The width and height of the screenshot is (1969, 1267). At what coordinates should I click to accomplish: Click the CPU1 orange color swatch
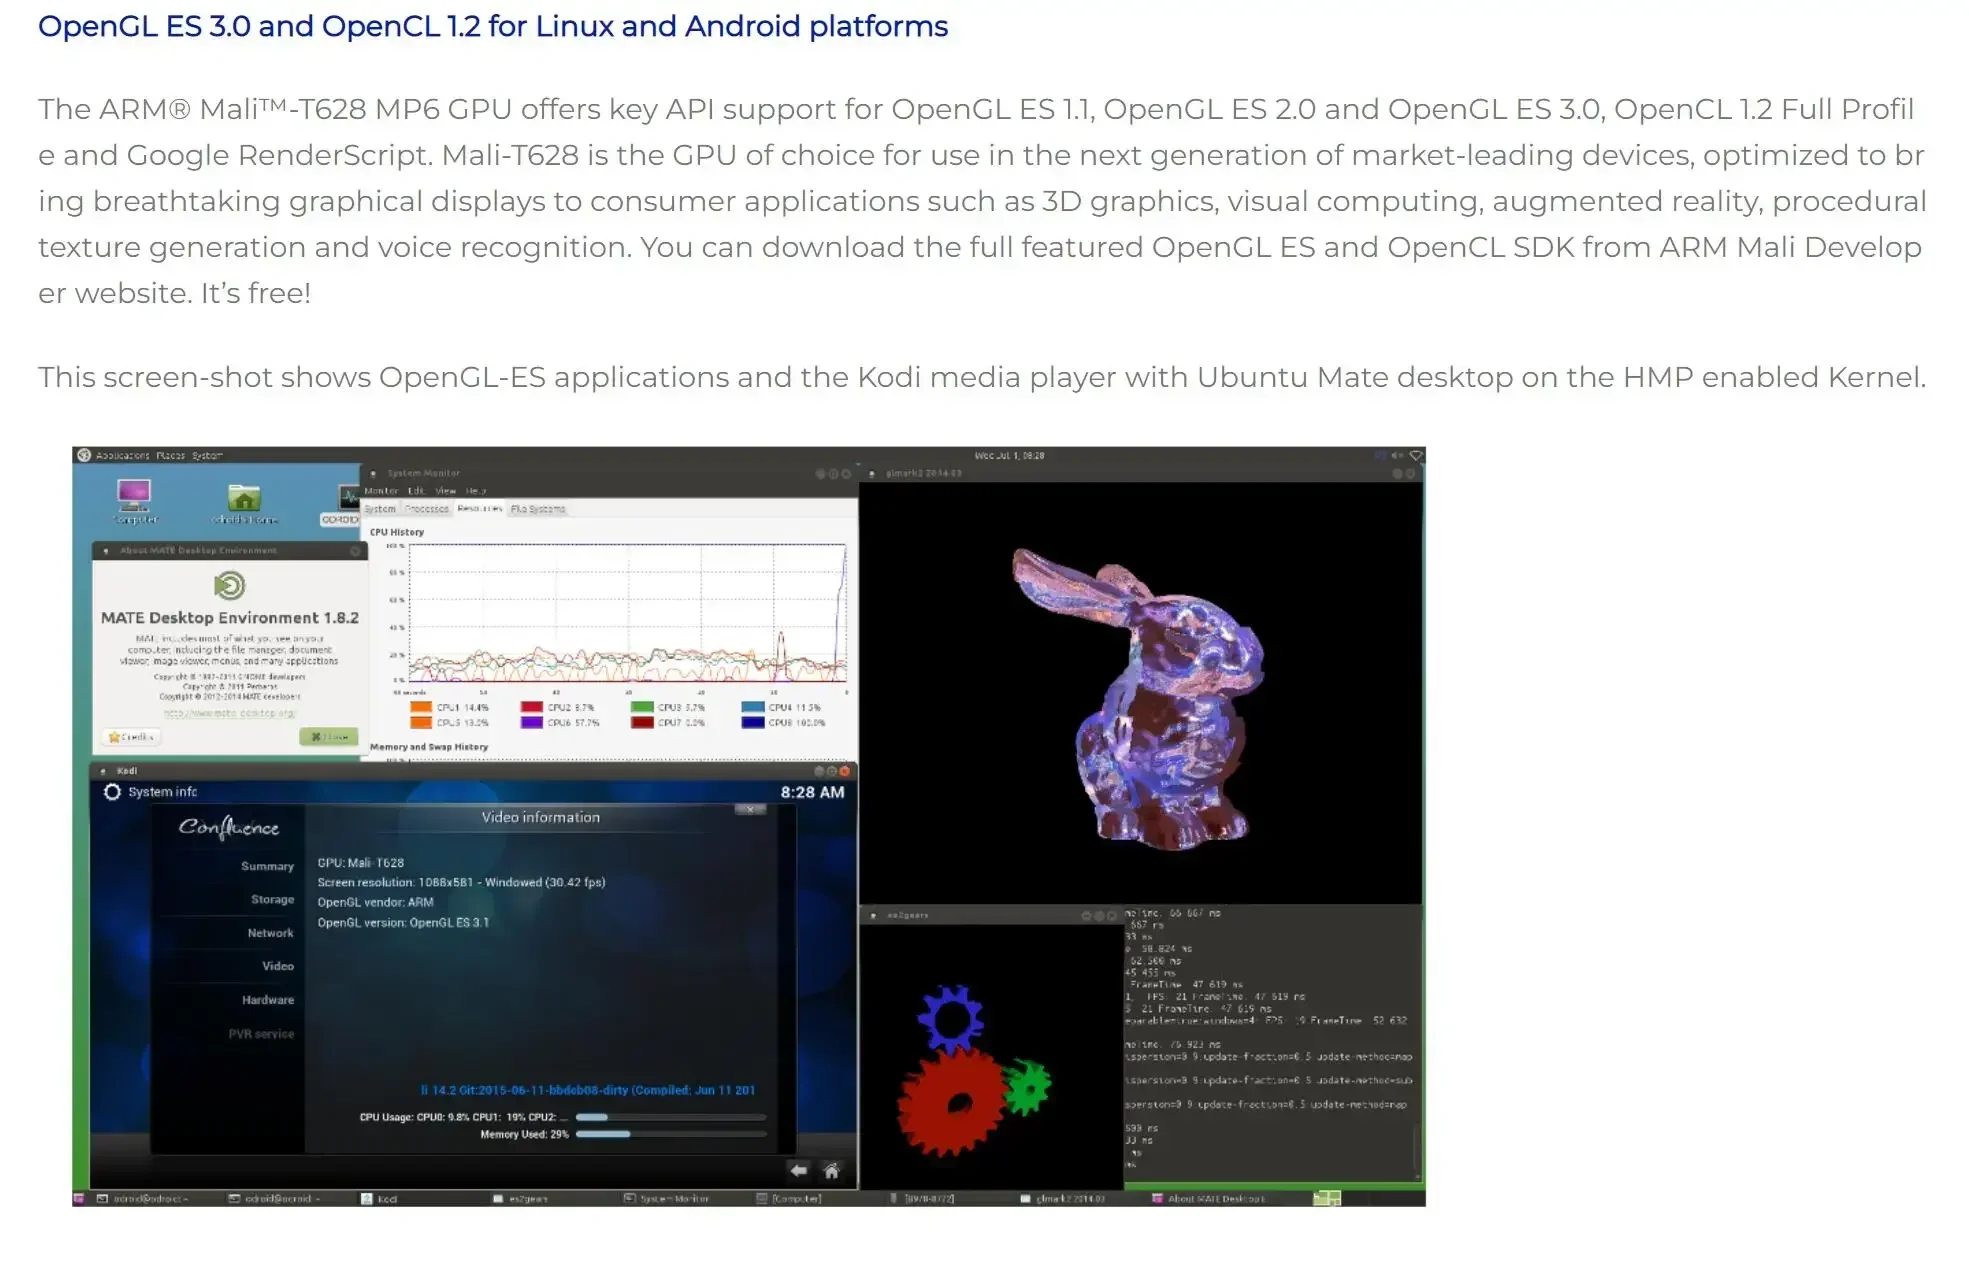(x=420, y=707)
